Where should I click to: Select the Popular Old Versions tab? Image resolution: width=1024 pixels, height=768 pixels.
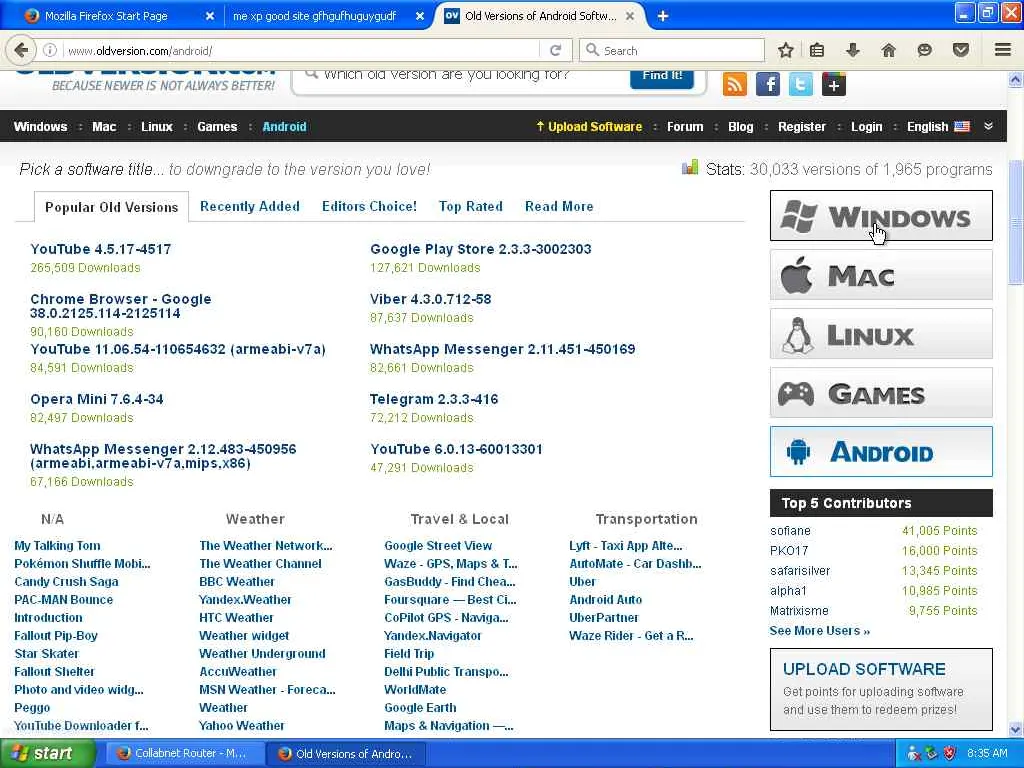(x=111, y=207)
